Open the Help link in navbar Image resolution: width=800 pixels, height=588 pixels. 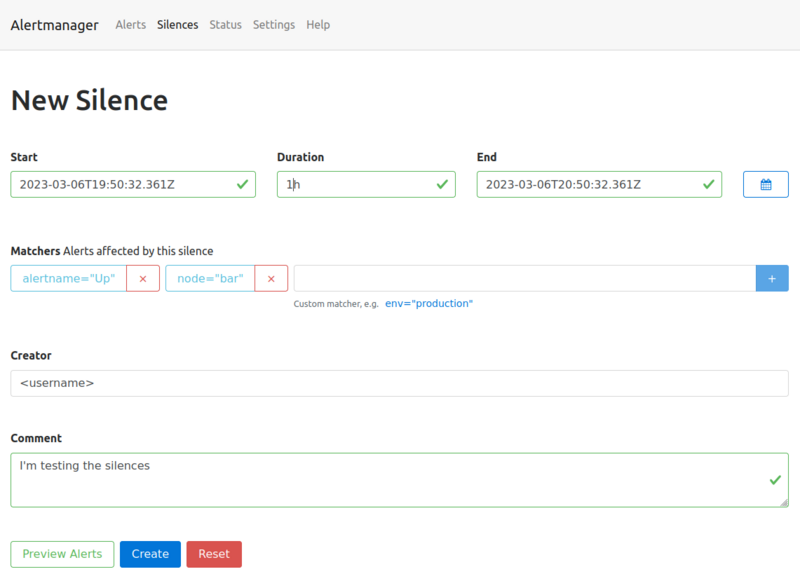pyautogui.click(x=318, y=25)
